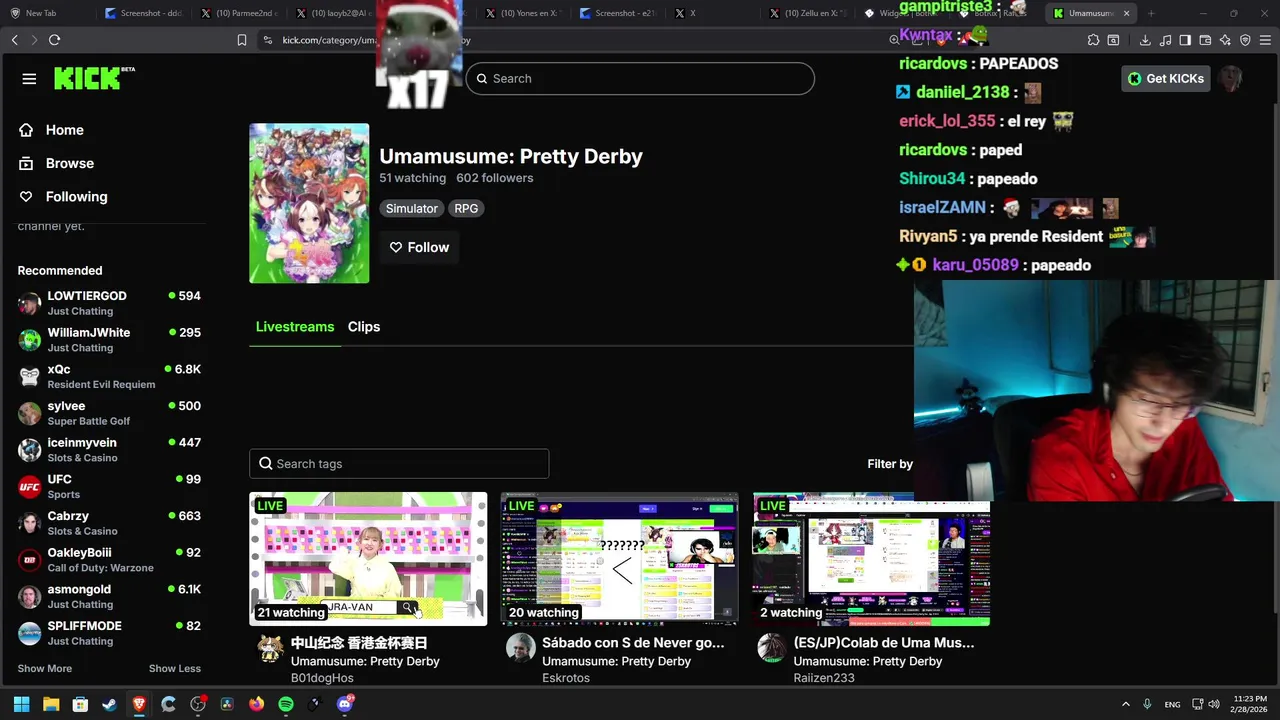Viewport: 1280px width, 720px height.
Task: Open the Filter by dropdown
Action: pyautogui.click(x=890, y=464)
